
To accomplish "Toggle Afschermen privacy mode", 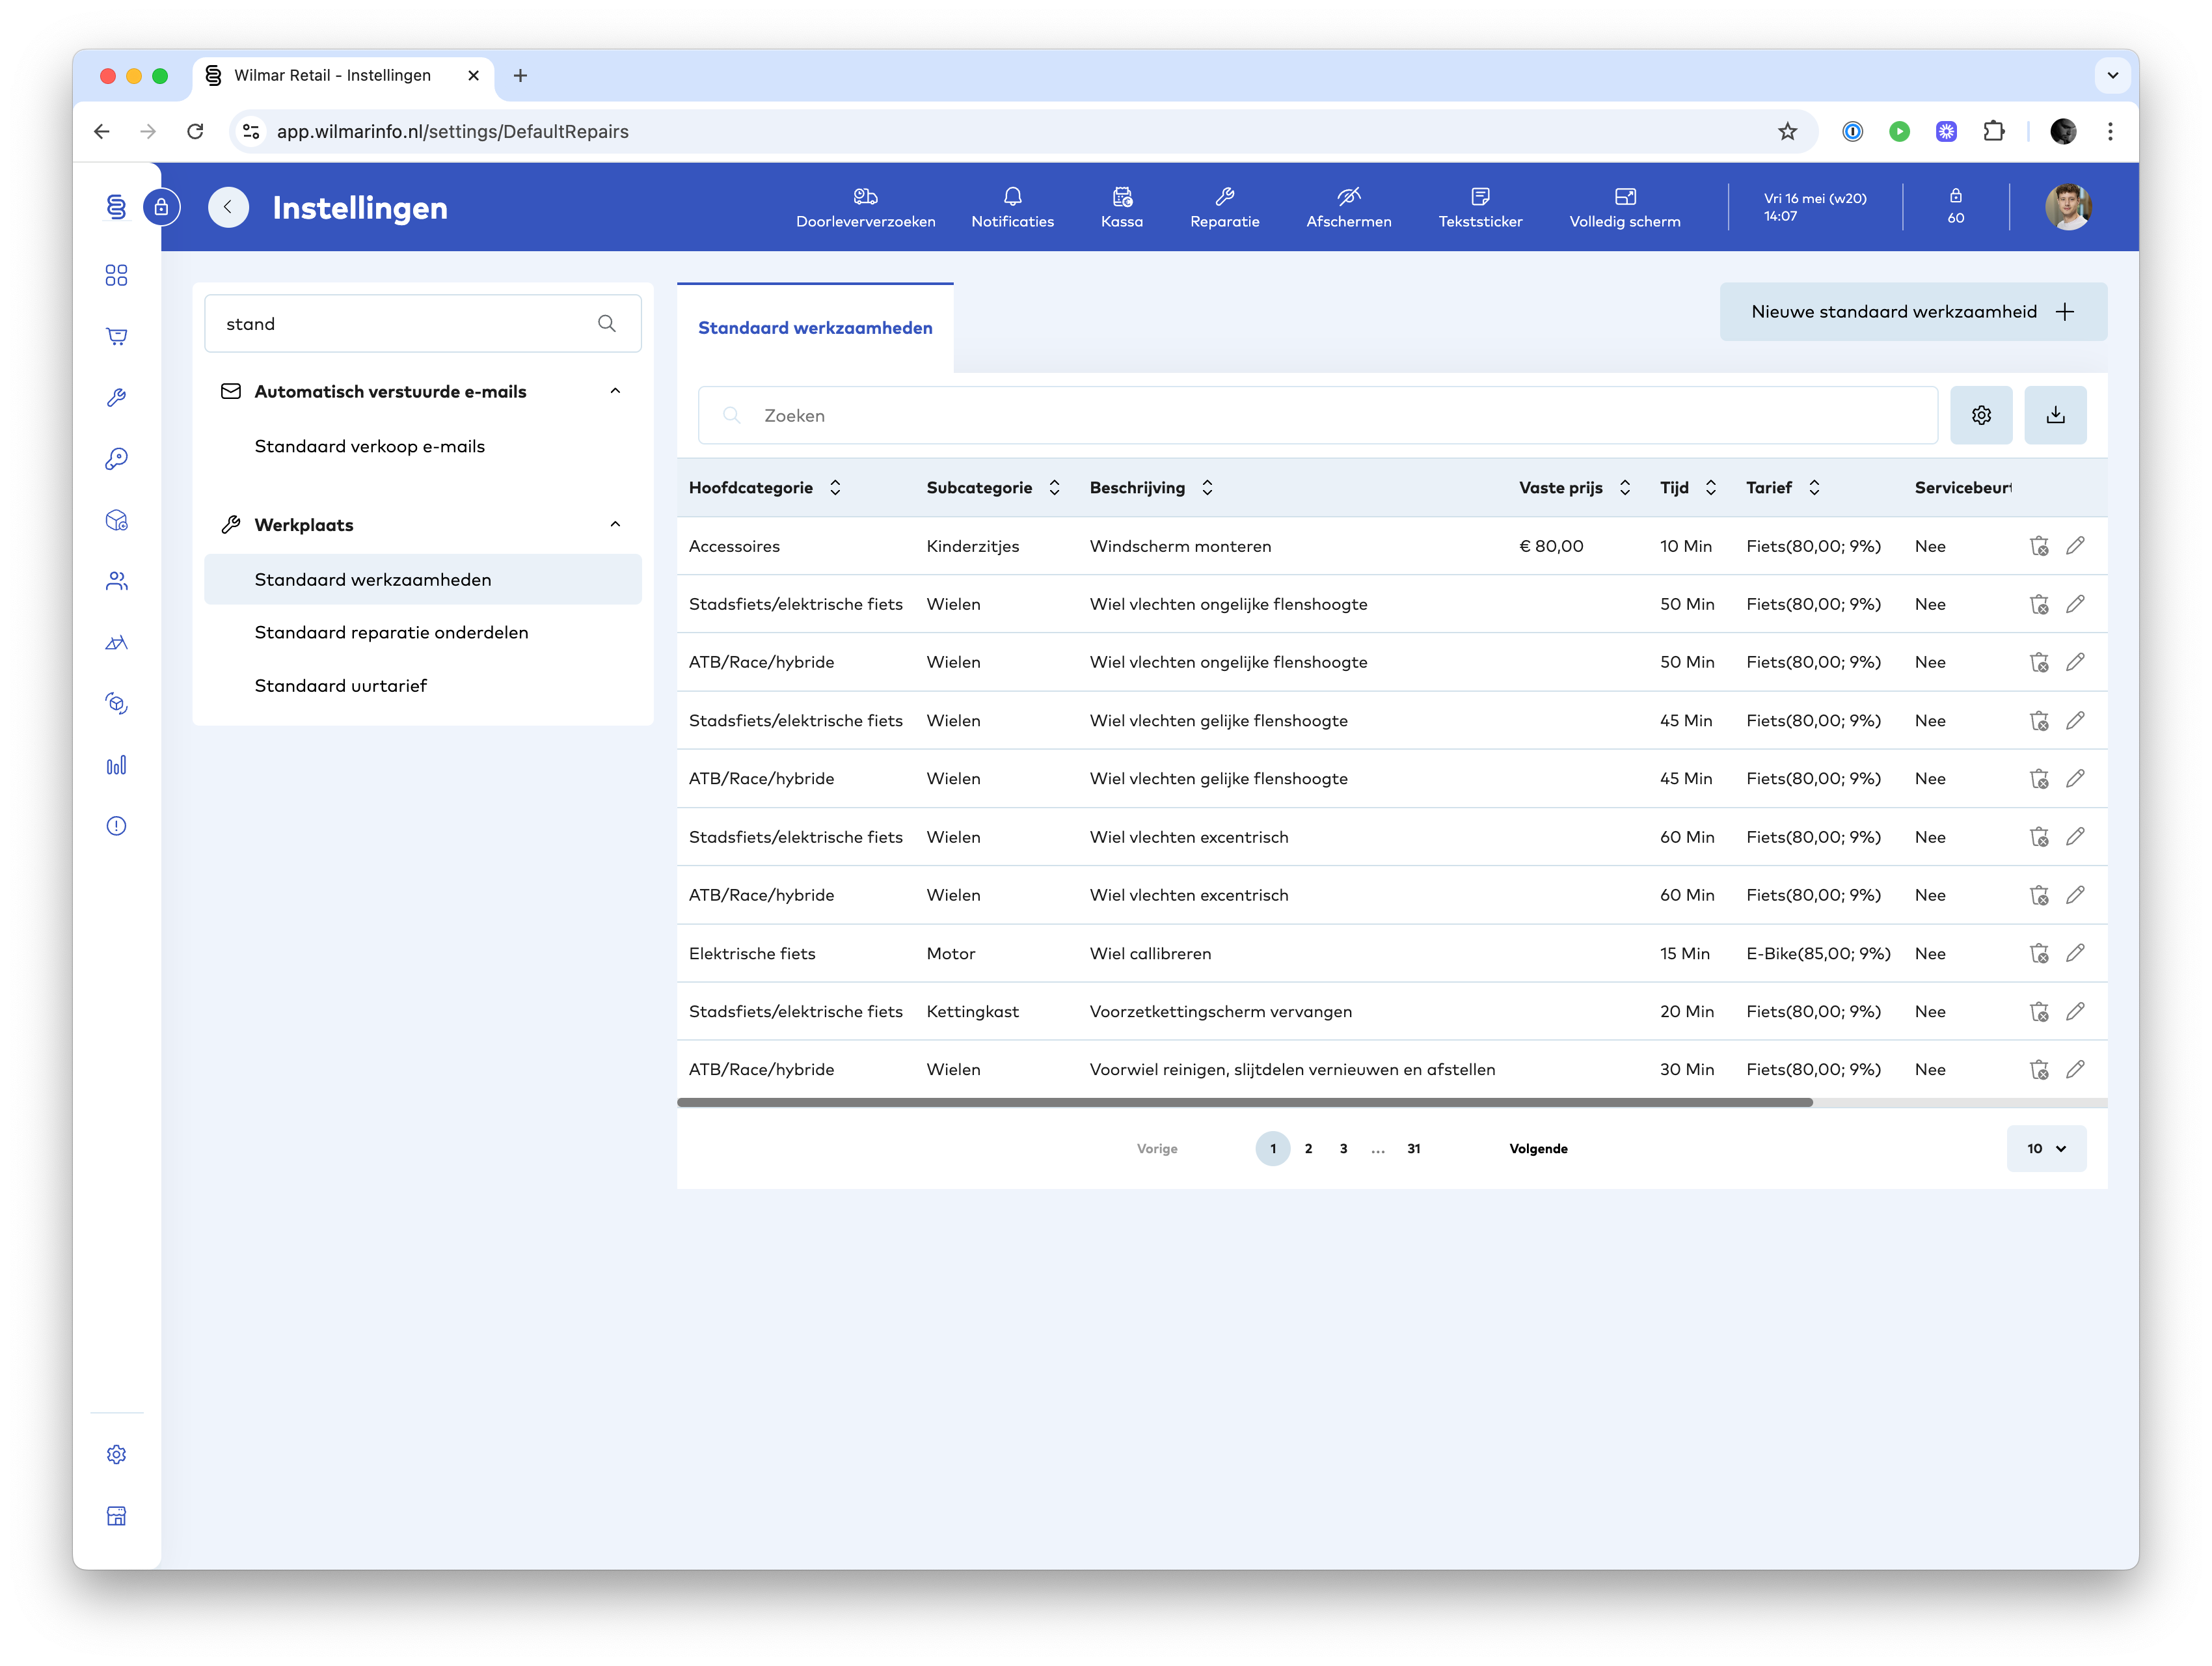I will tap(1348, 207).
